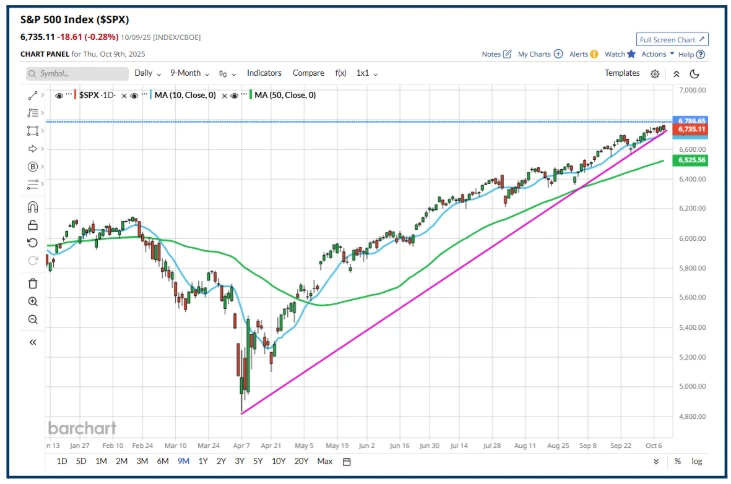Click the Full Screen Chart button

coord(672,39)
